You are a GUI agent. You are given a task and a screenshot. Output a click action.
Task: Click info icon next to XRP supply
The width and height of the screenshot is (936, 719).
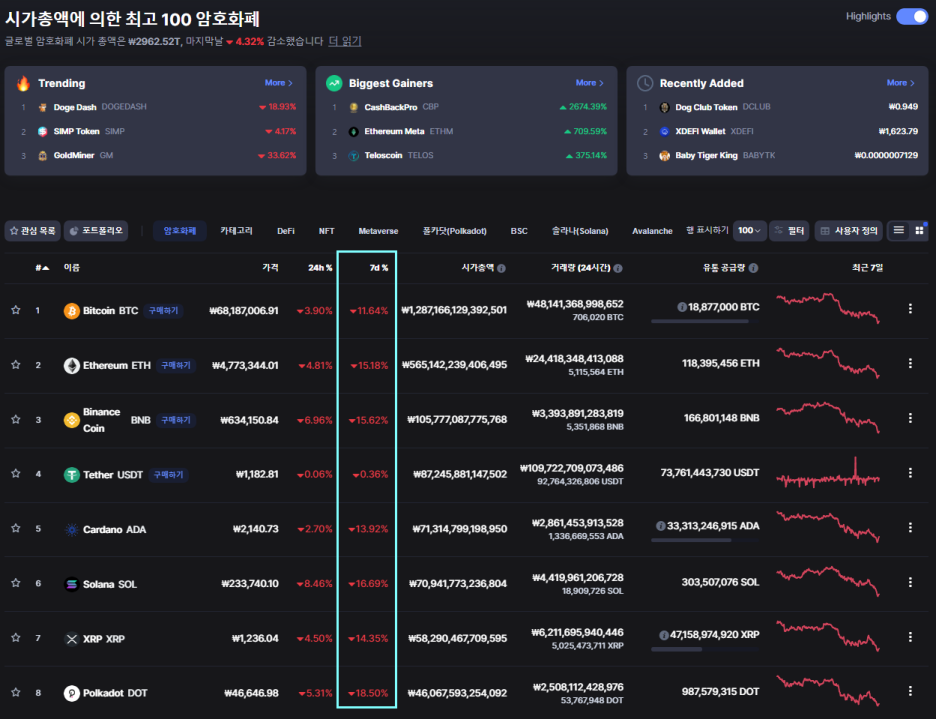(x=663, y=635)
